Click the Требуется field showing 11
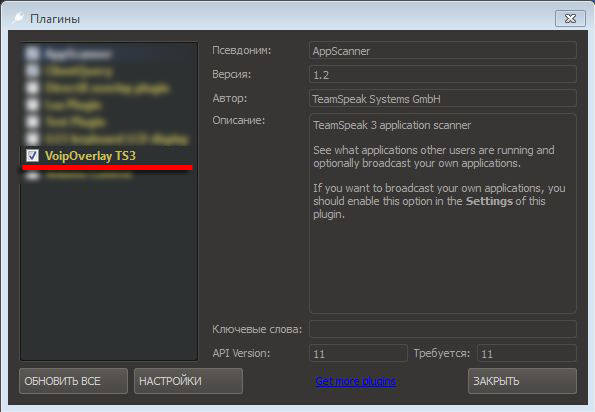595x412 pixels. (x=527, y=353)
